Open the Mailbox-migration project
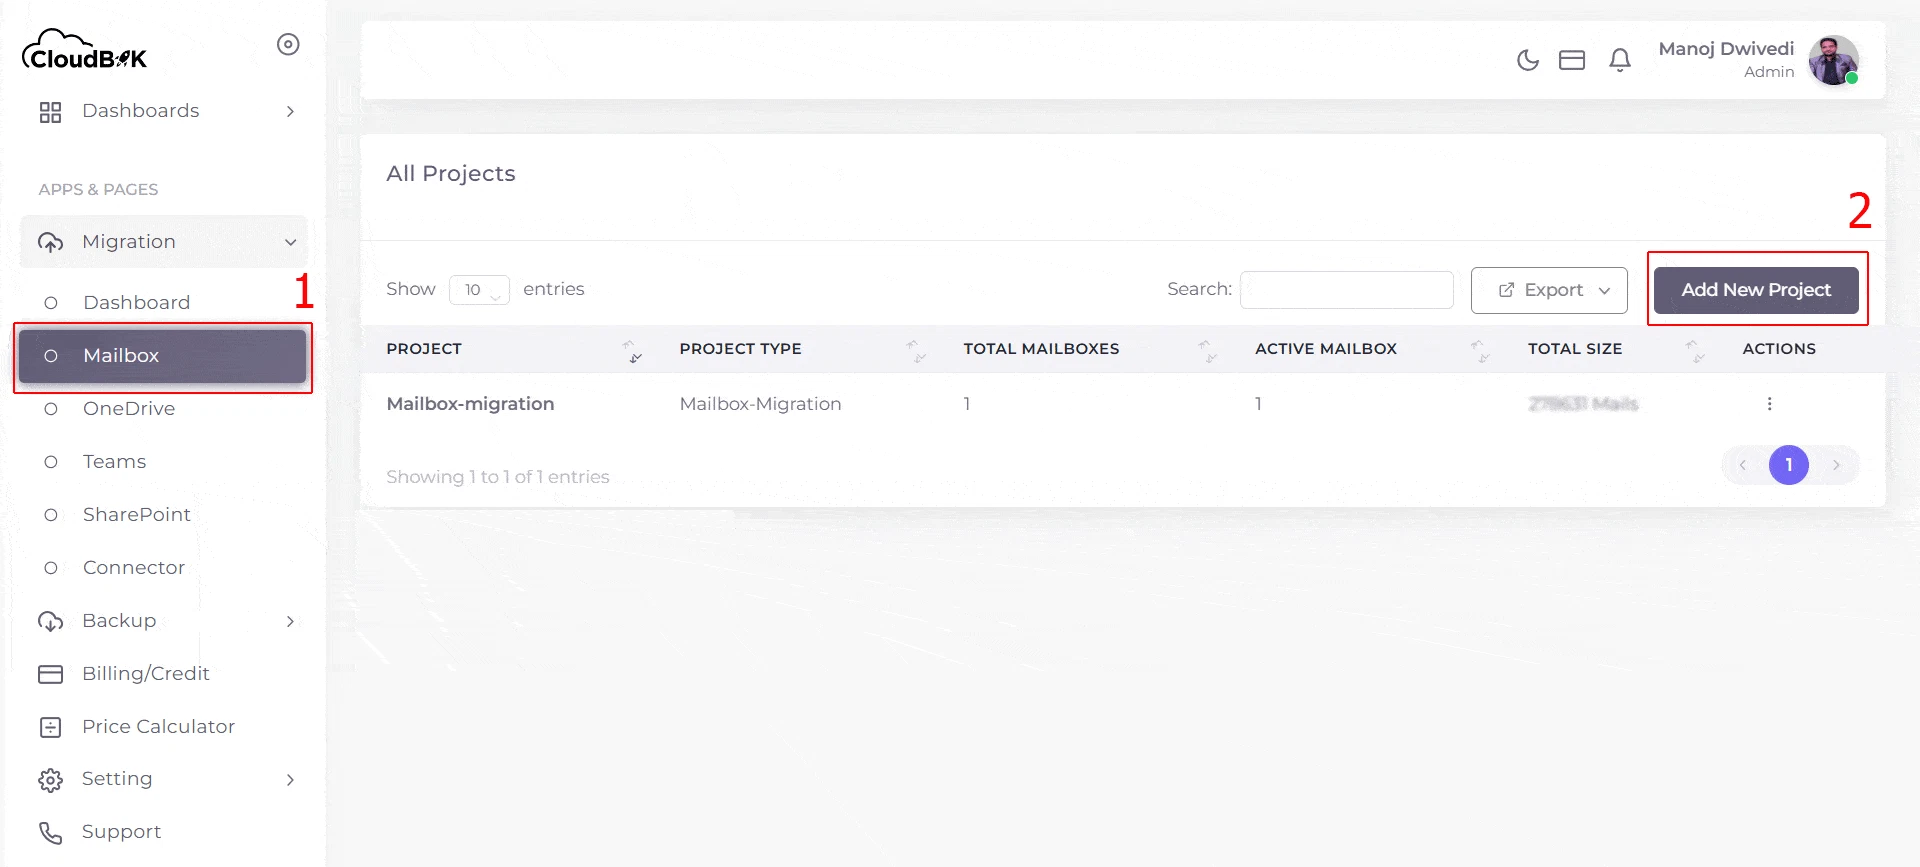The width and height of the screenshot is (1920, 867). click(470, 404)
